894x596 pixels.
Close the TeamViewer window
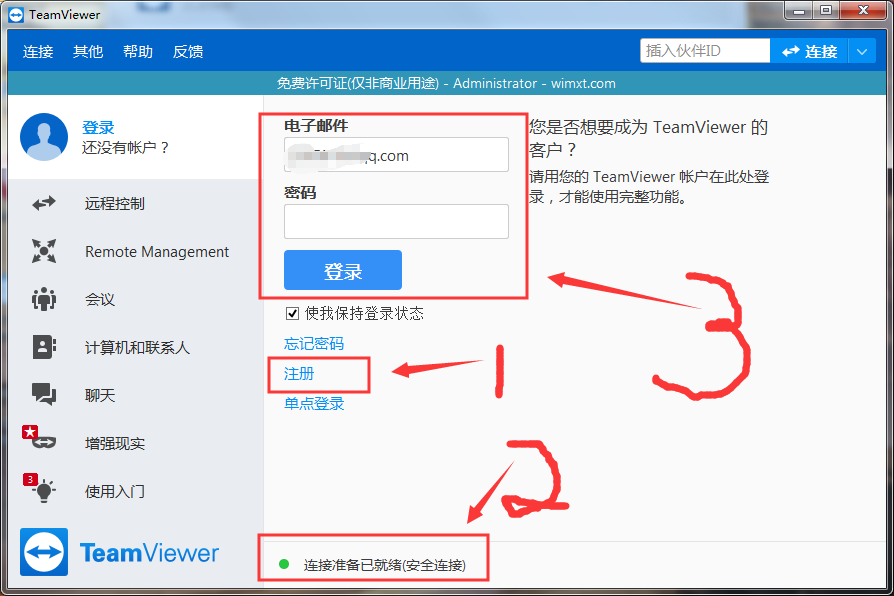pos(863,10)
